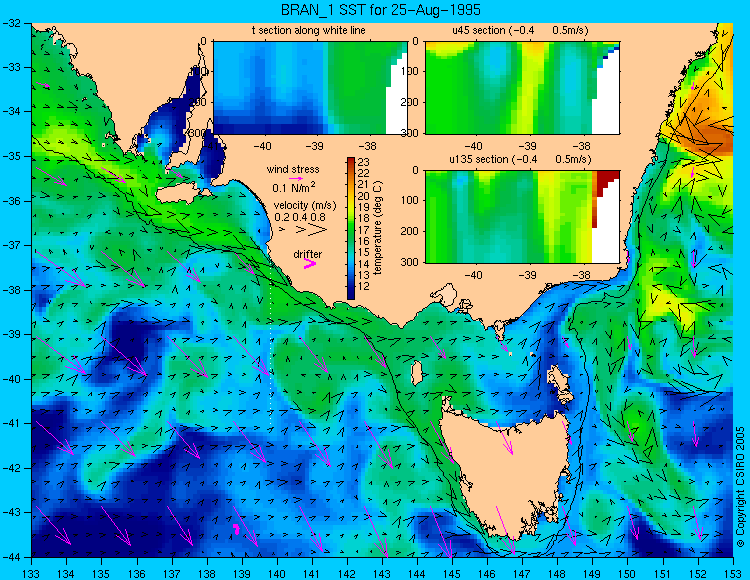Click the '-40' label under the t section
This screenshot has width=750, height=580.
coord(262,146)
